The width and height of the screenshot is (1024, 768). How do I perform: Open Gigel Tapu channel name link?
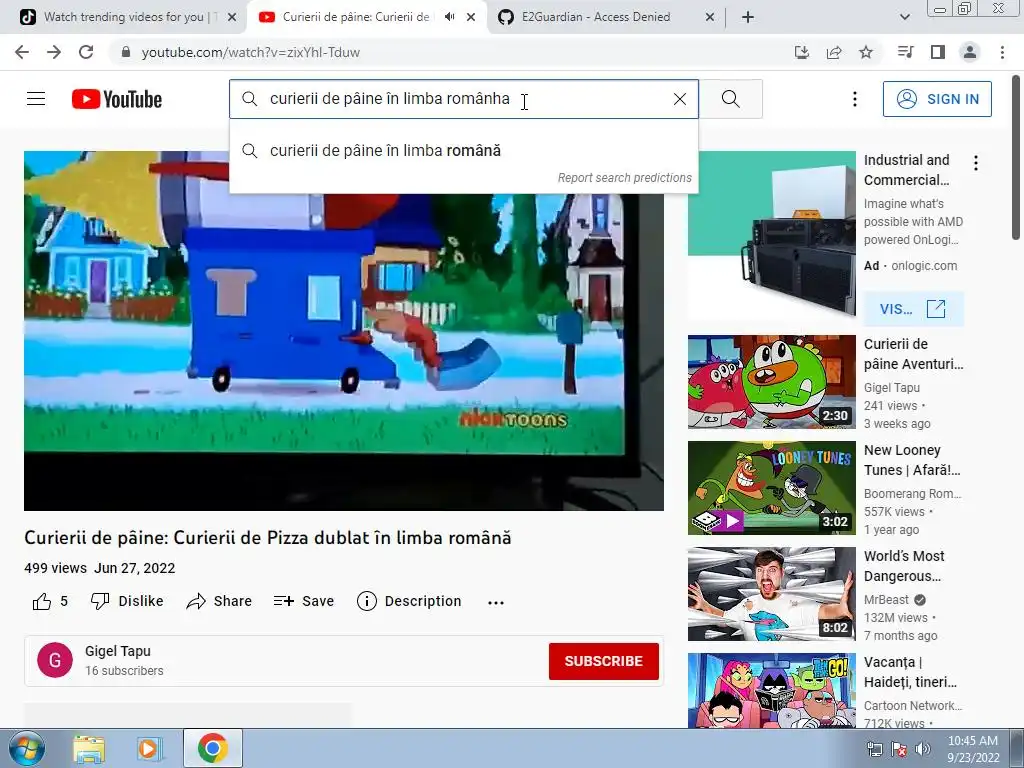pyautogui.click(x=118, y=651)
